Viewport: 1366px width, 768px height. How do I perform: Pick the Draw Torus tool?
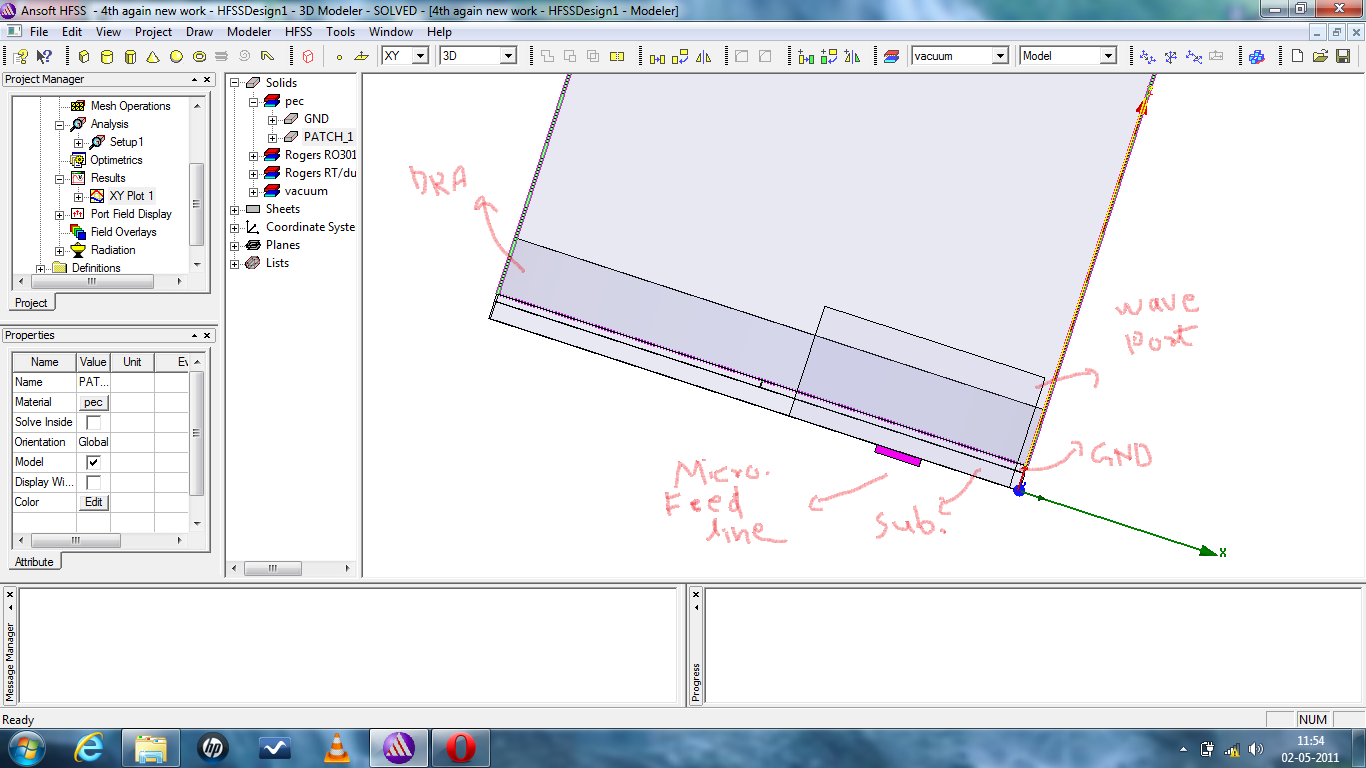click(x=199, y=57)
